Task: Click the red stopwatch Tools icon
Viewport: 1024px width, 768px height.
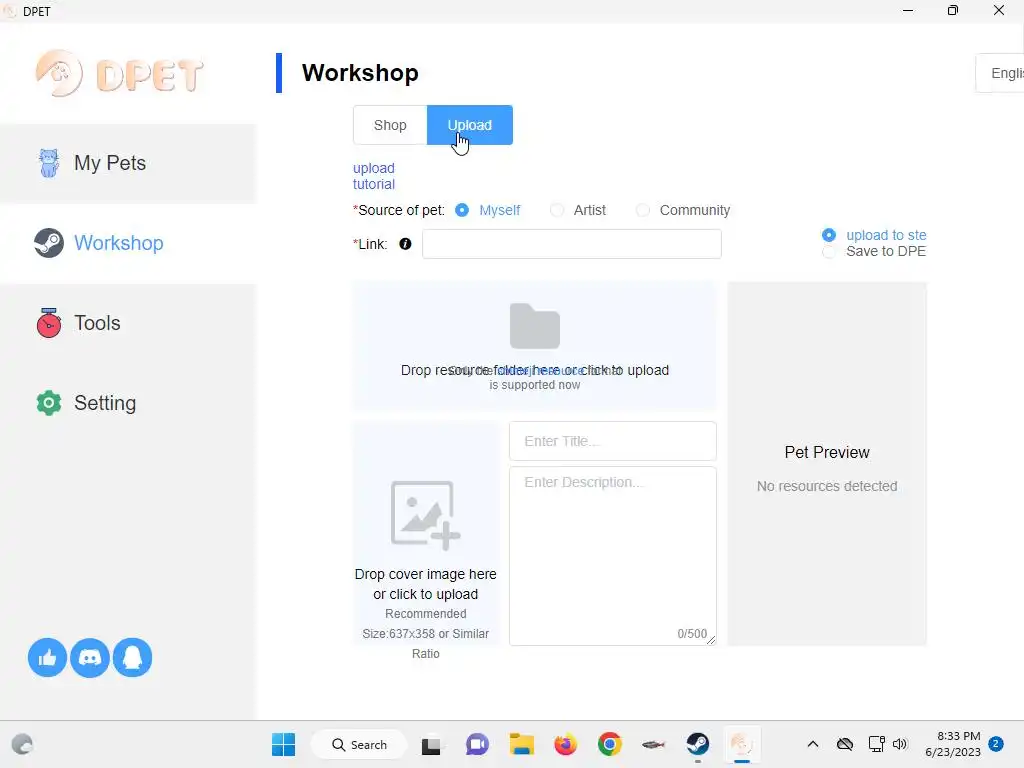Action: [49, 323]
